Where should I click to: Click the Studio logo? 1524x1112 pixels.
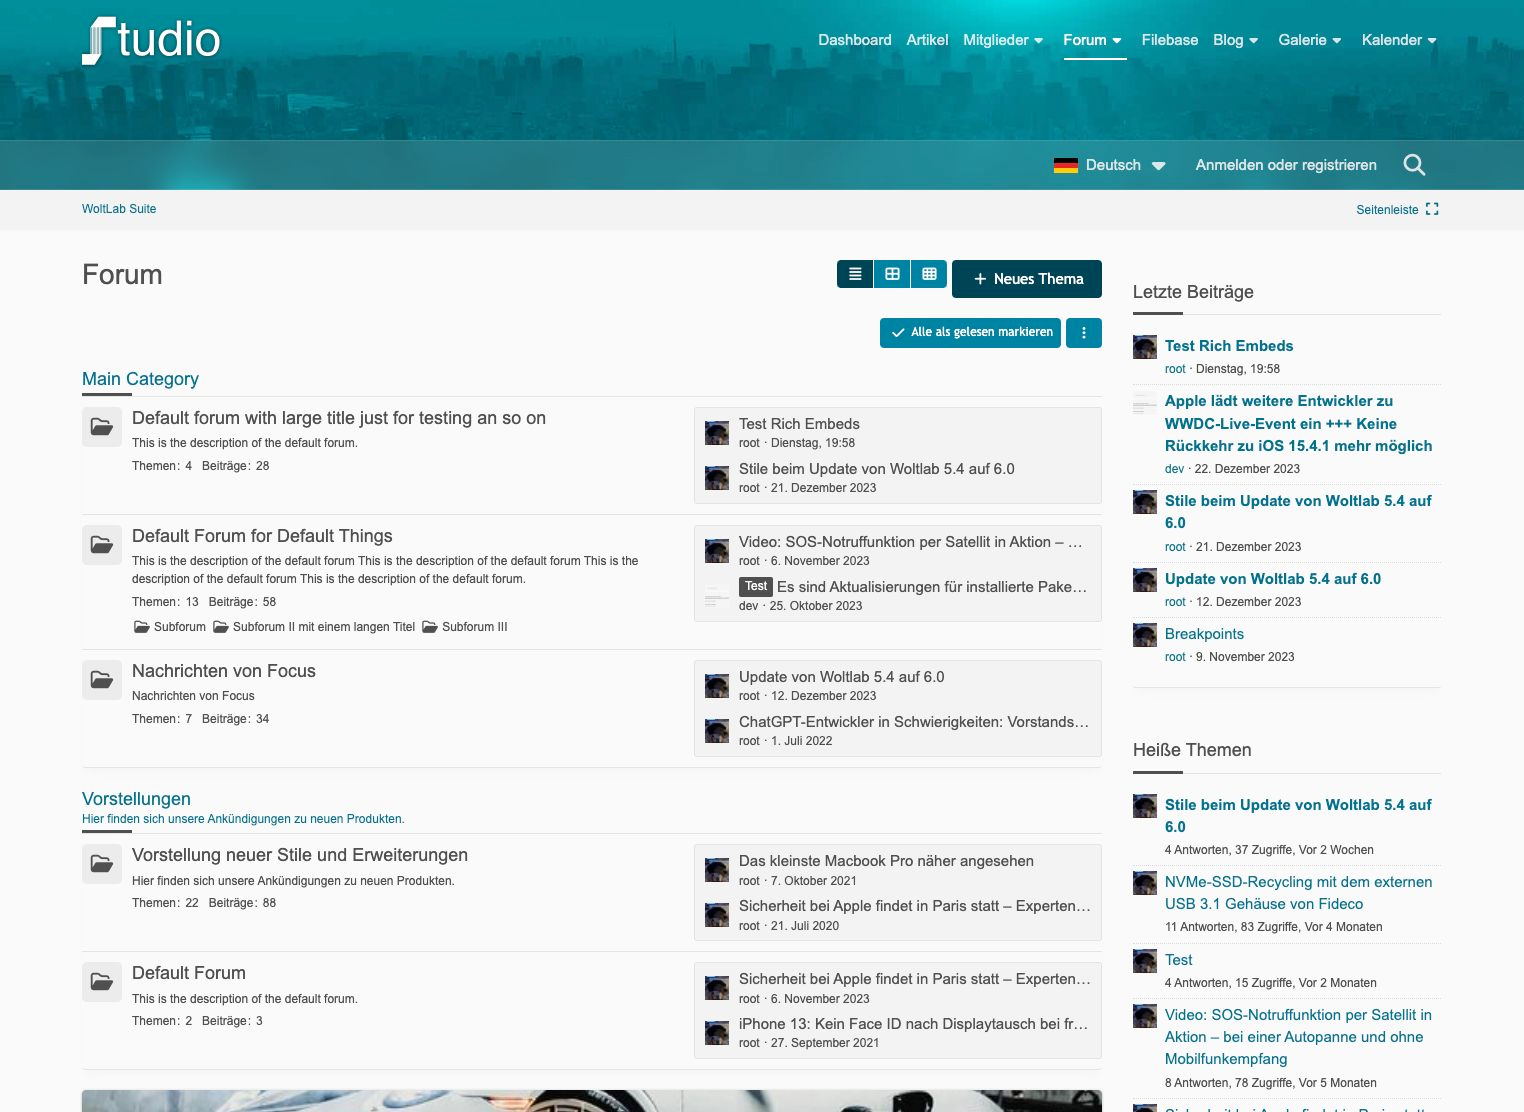coord(151,41)
